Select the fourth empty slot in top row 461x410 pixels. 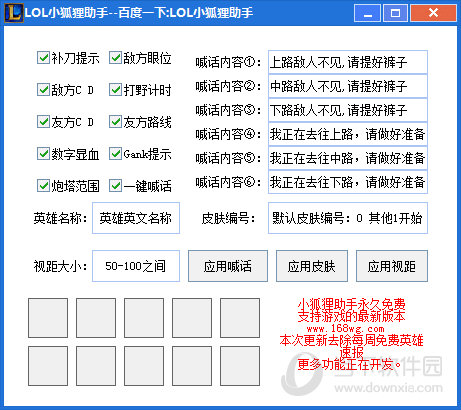192,318
